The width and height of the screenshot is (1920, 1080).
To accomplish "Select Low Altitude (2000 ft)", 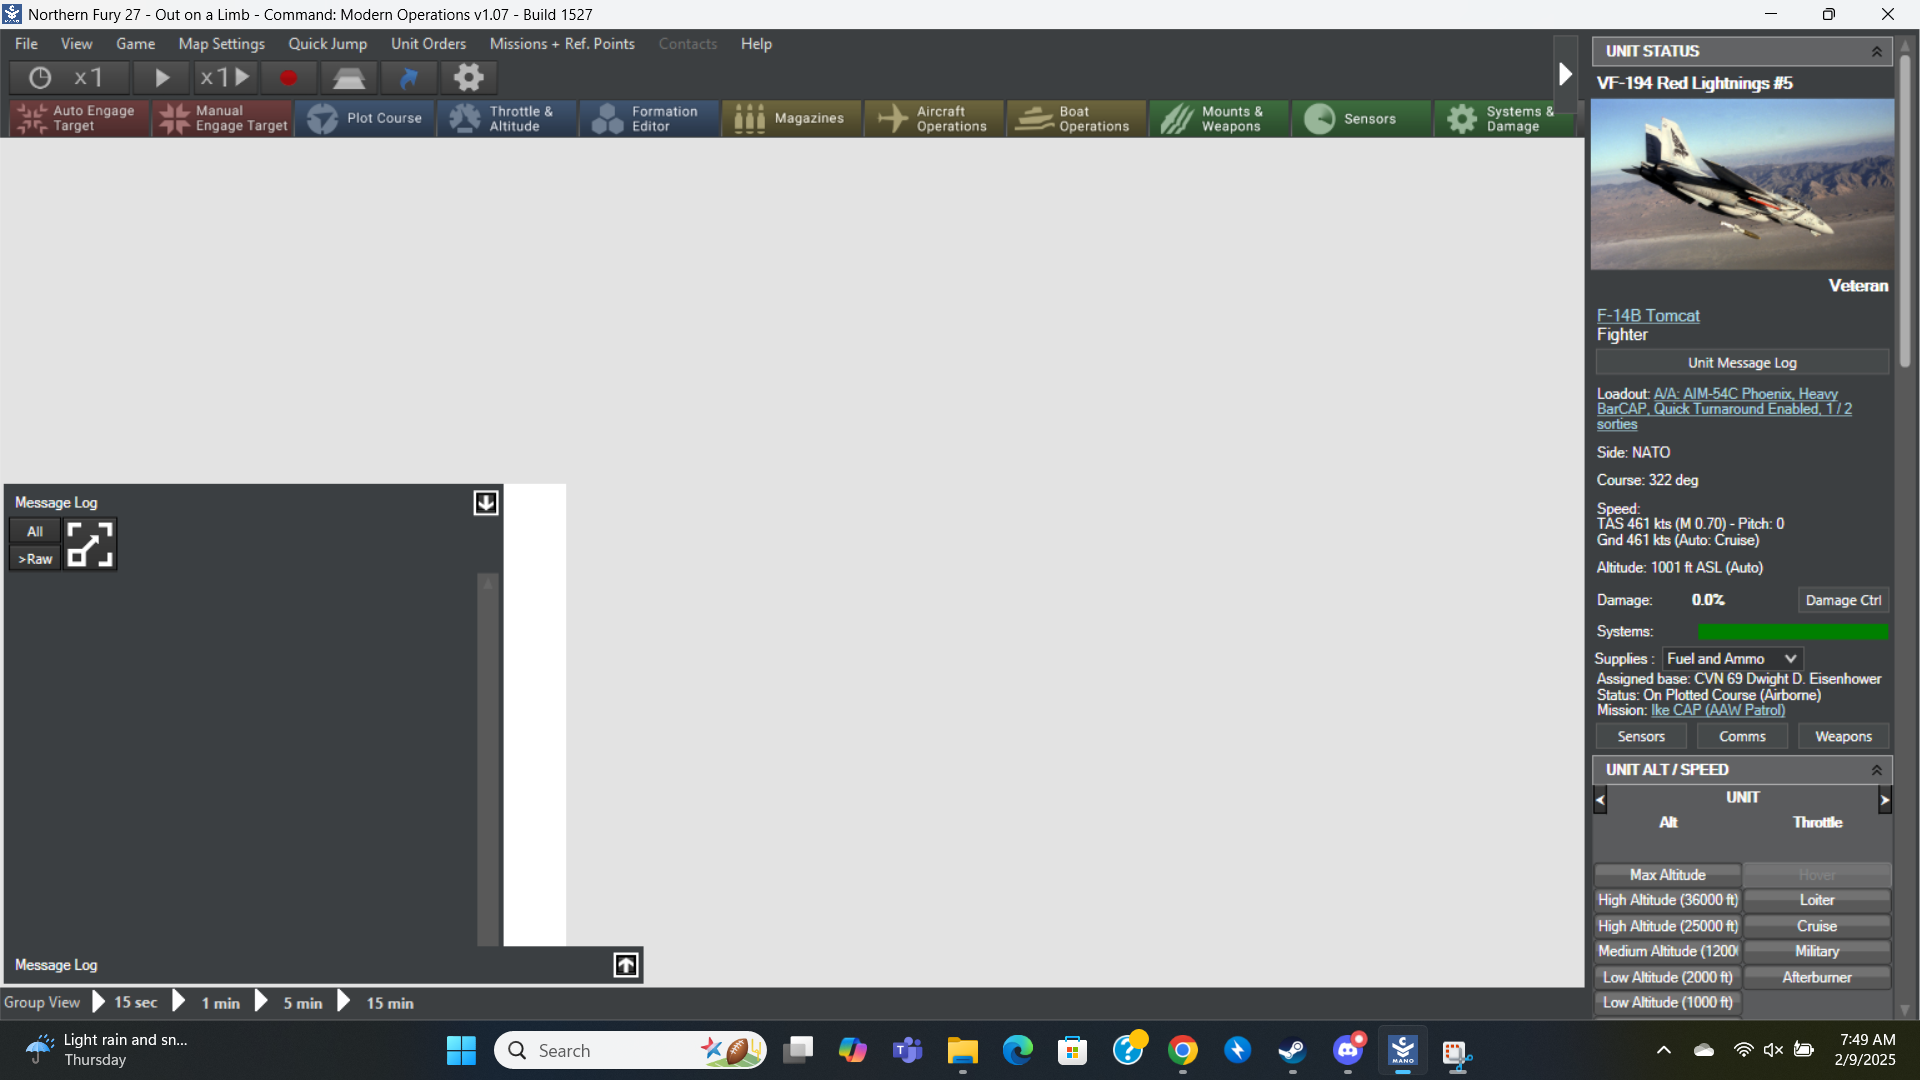I will click(1667, 978).
